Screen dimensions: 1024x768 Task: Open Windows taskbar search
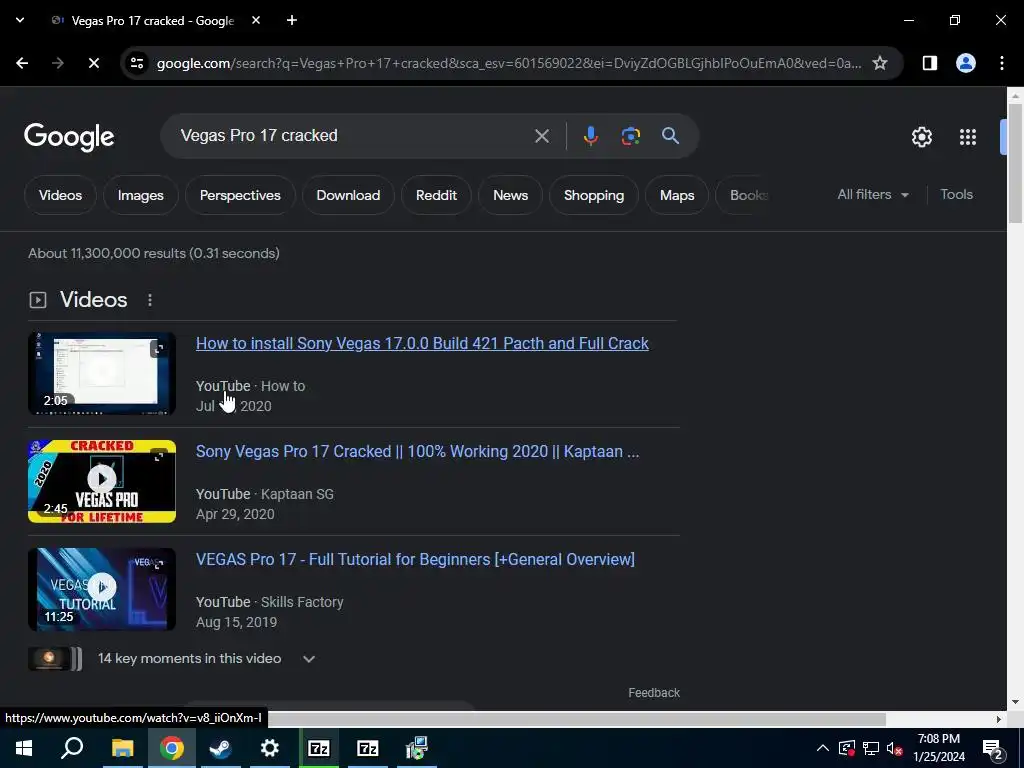pos(72,748)
